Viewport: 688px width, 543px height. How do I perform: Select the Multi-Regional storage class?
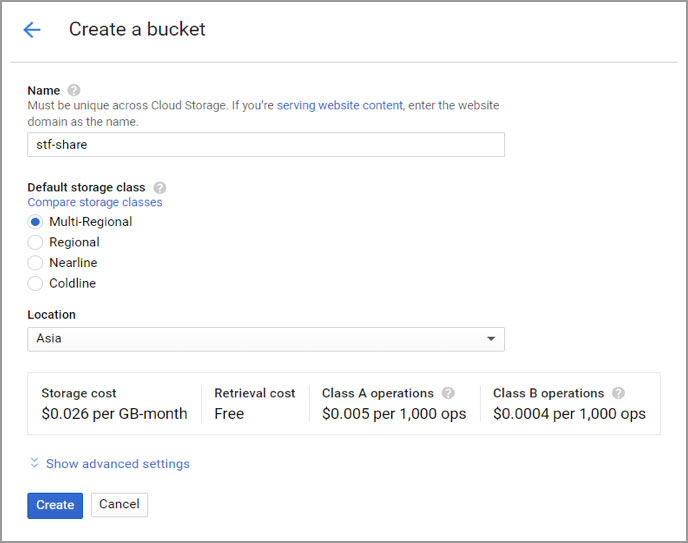35,222
